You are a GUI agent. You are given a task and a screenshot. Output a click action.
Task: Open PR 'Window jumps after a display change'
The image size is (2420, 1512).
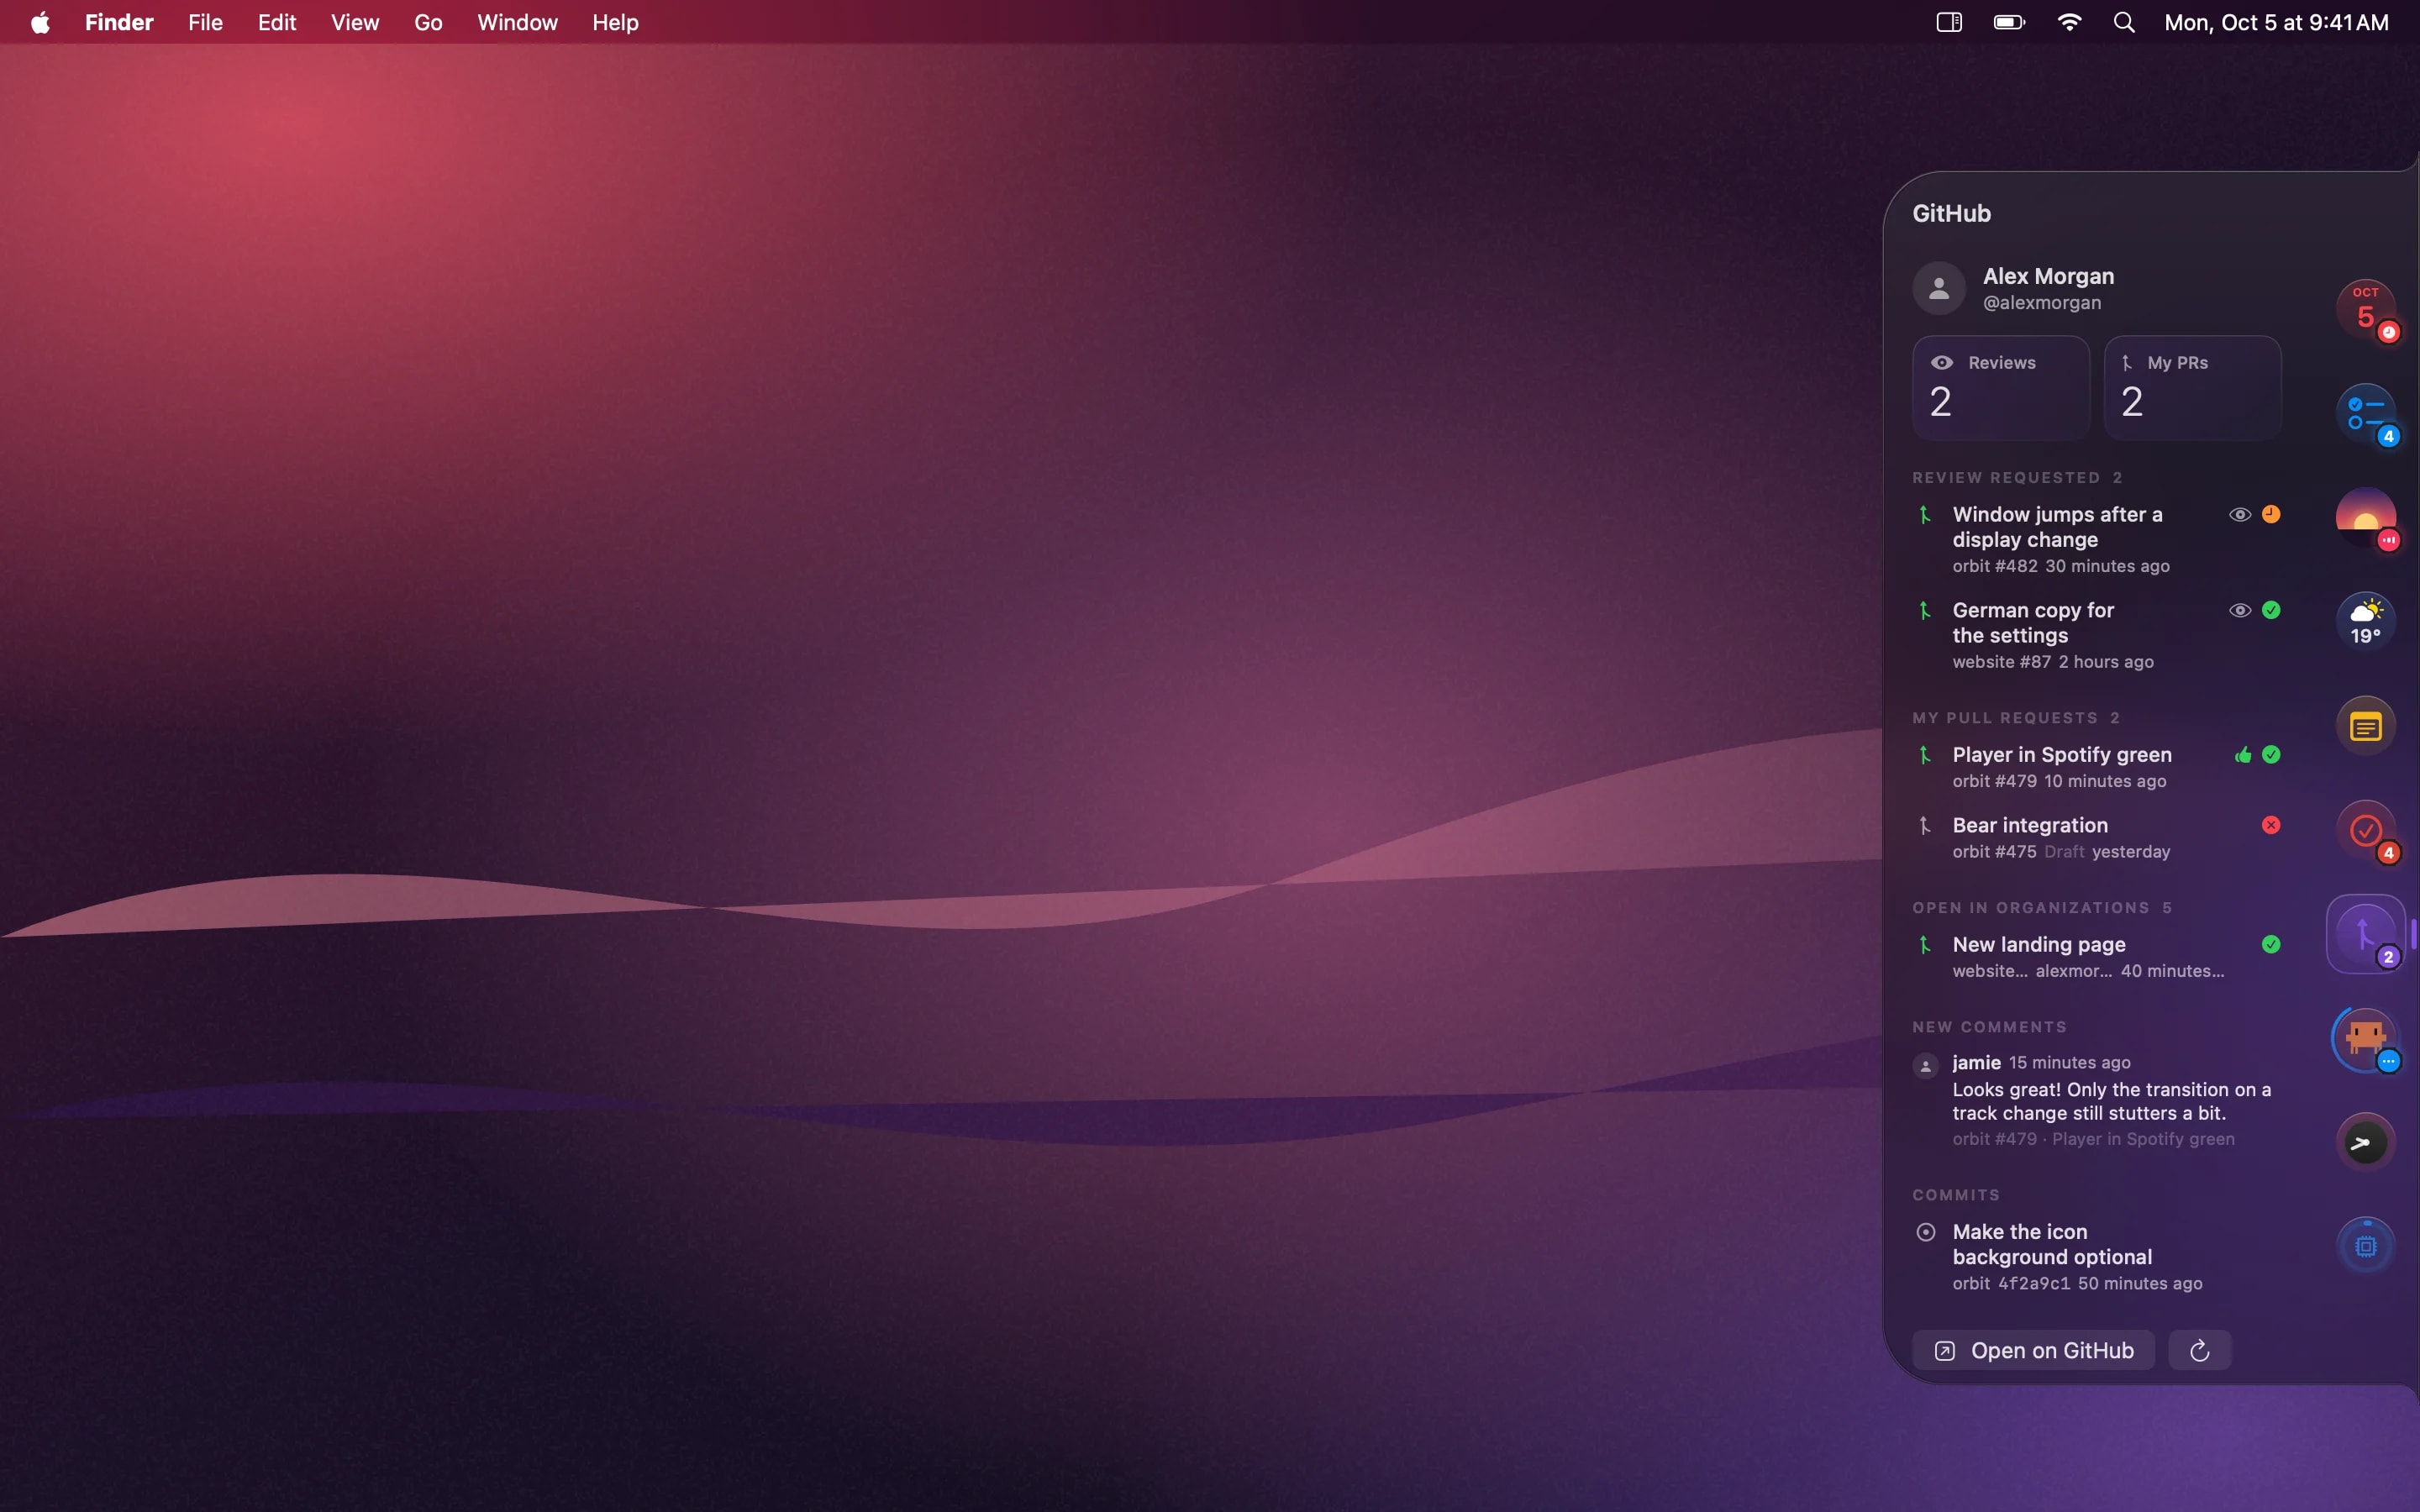pyautogui.click(x=2096, y=539)
